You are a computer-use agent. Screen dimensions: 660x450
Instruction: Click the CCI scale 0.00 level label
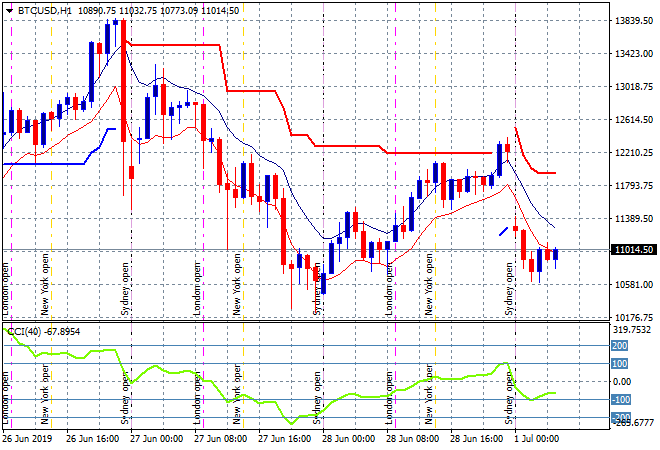click(x=621, y=381)
